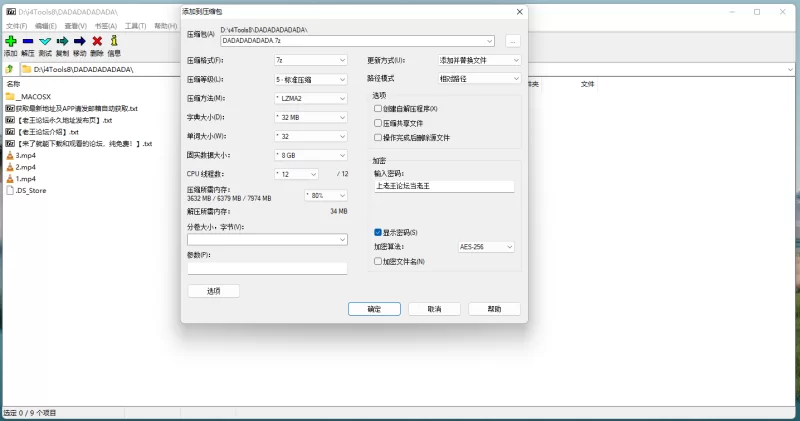800x421 pixels.
Task: Open the word size 32 dropdown
Action: coord(311,136)
